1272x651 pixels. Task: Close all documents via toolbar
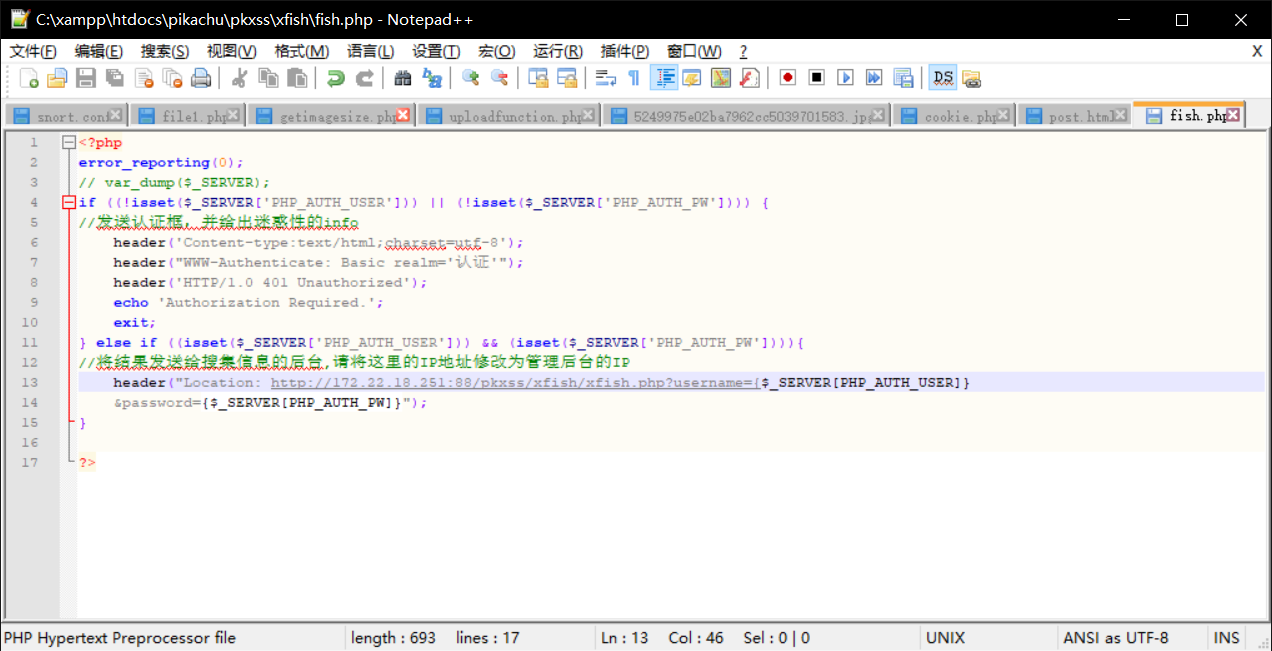coord(173,78)
